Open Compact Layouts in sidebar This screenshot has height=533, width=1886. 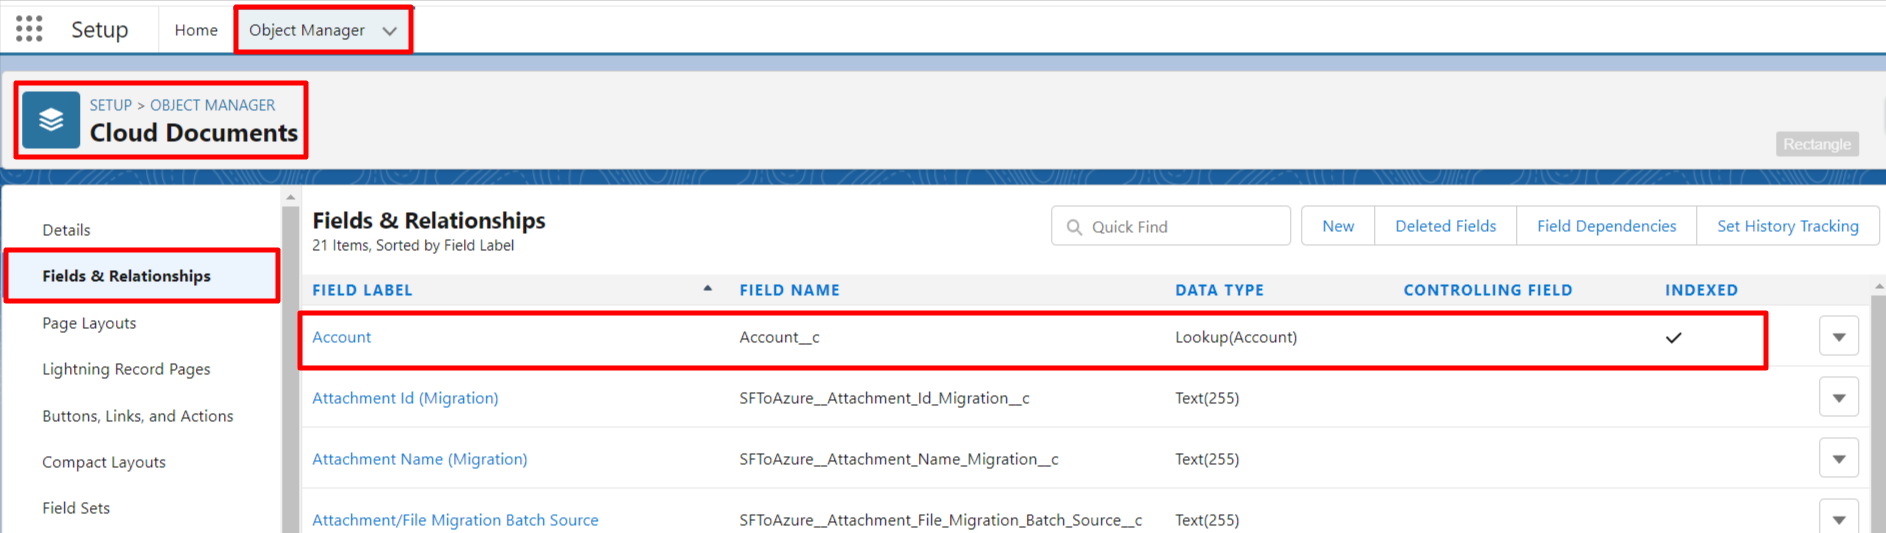(104, 462)
